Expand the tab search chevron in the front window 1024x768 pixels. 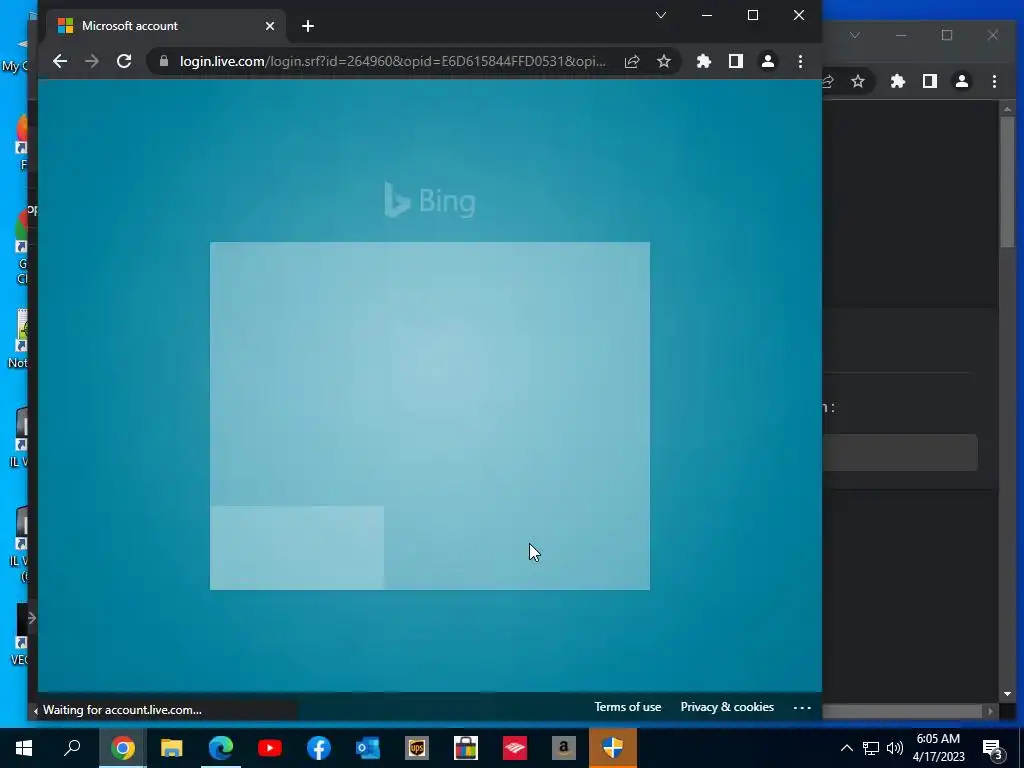pyautogui.click(x=661, y=15)
